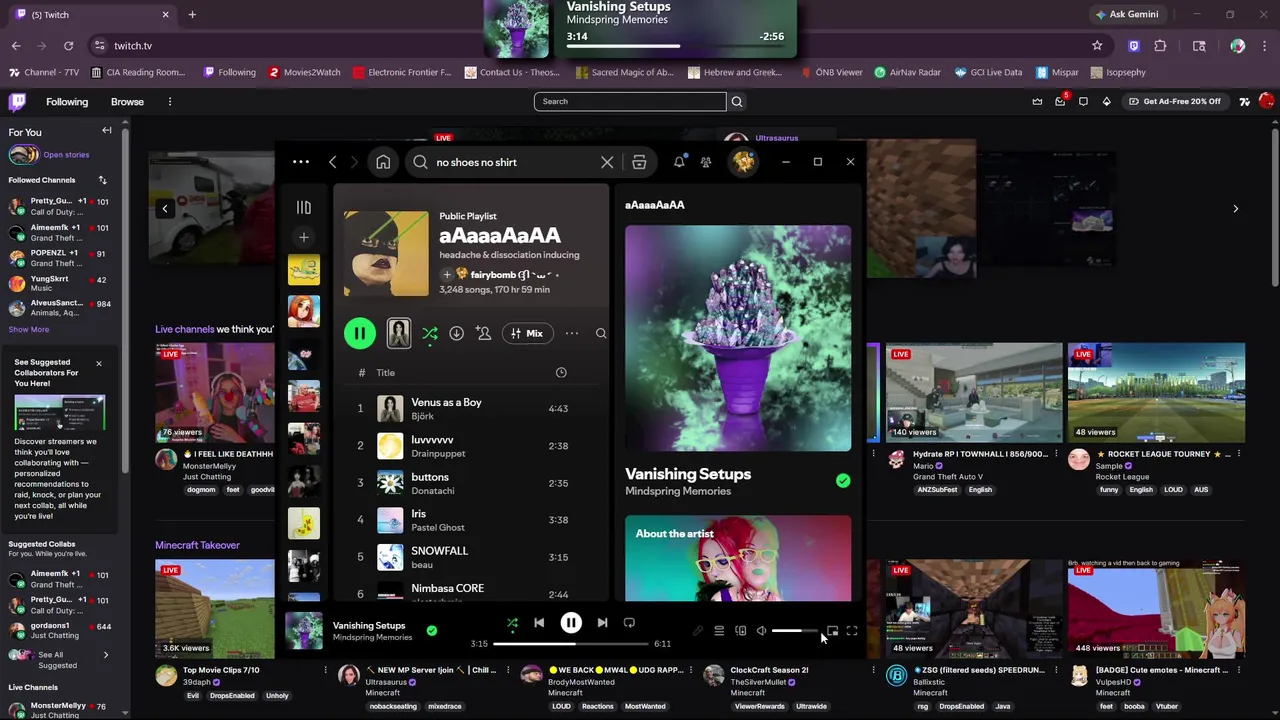This screenshot has height=720, width=1280.
Task: Skip to the previous track
Action: coord(539,623)
